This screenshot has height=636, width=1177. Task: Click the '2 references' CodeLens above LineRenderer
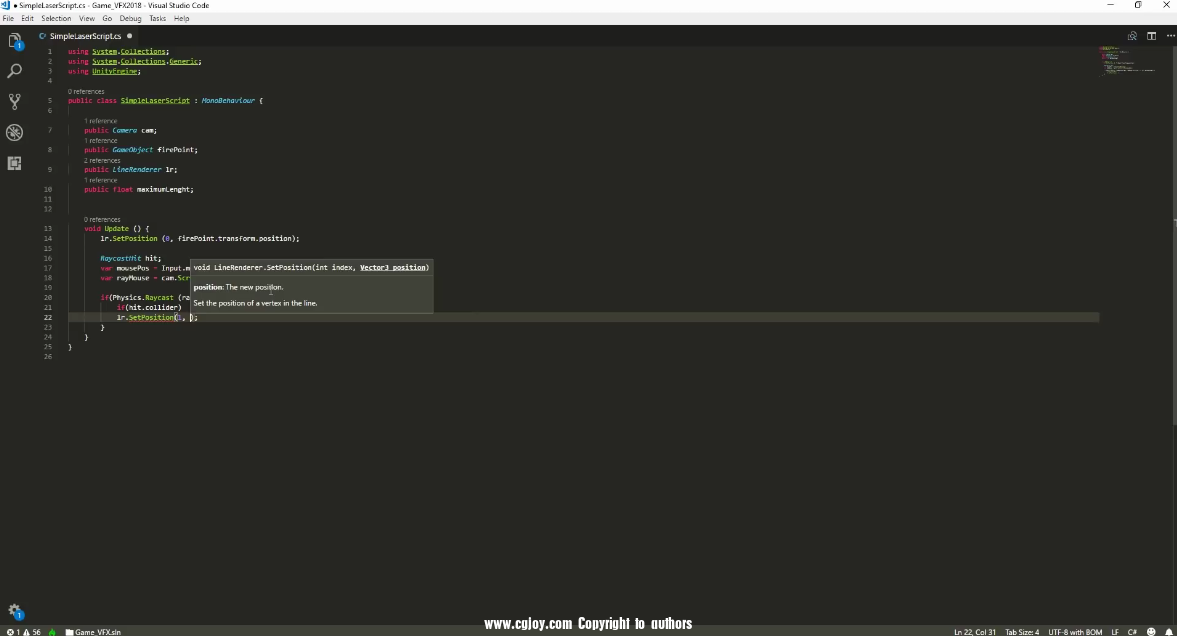pyautogui.click(x=102, y=160)
